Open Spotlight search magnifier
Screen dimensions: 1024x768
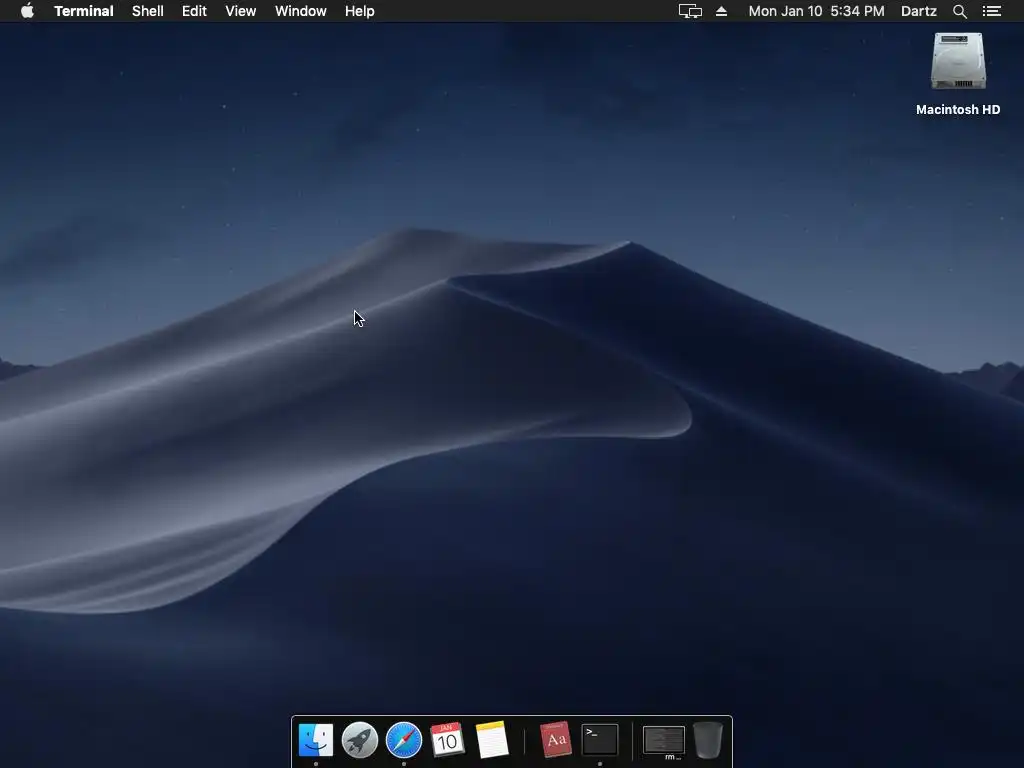[x=960, y=11]
